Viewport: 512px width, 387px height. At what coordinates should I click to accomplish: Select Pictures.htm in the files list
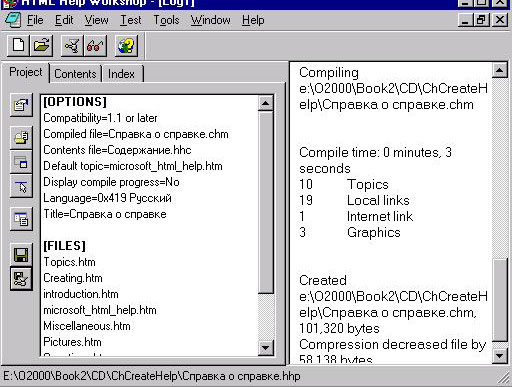[x=72, y=342]
